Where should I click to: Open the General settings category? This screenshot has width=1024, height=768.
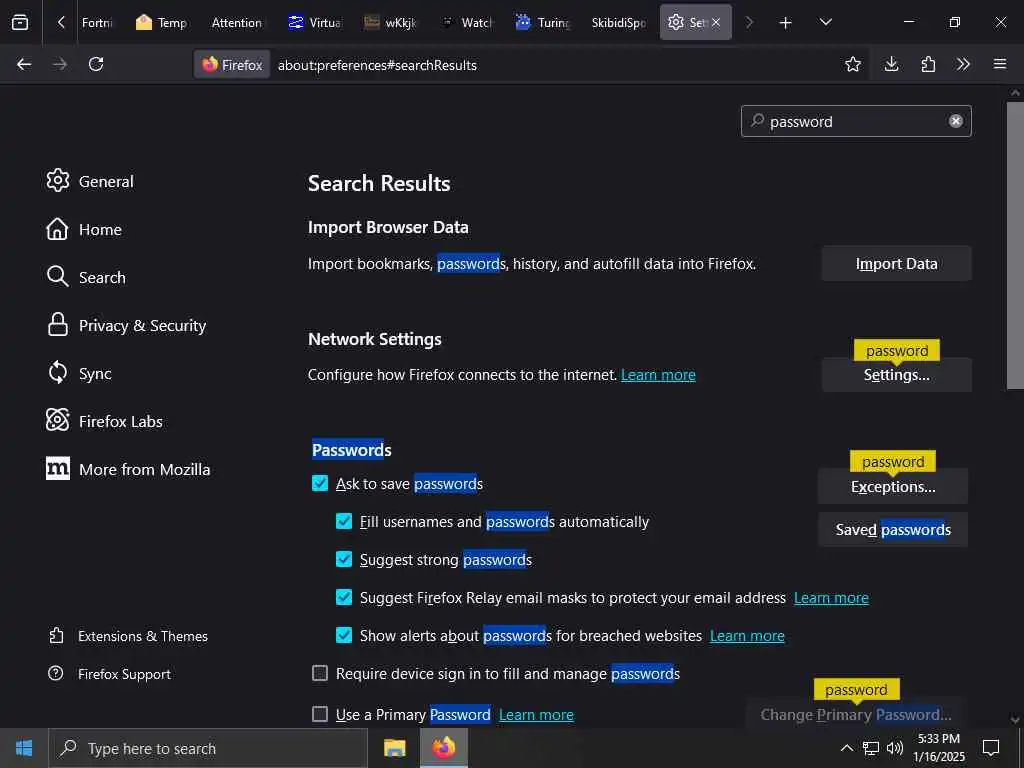90,181
